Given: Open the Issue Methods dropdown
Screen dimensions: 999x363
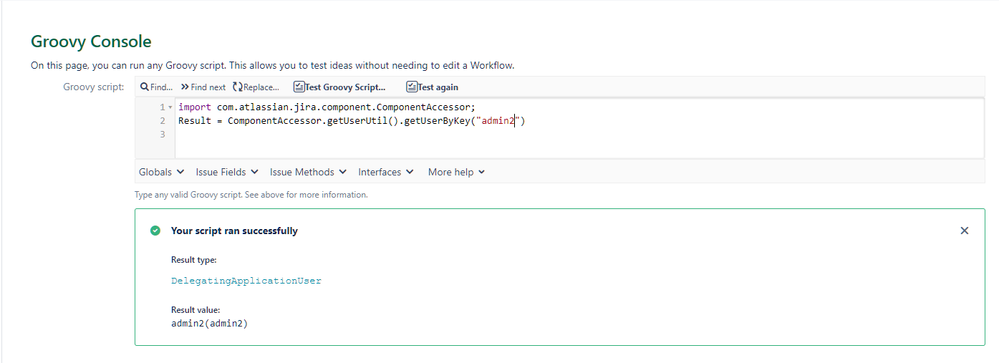Looking at the screenshot, I should tap(308, 172).
